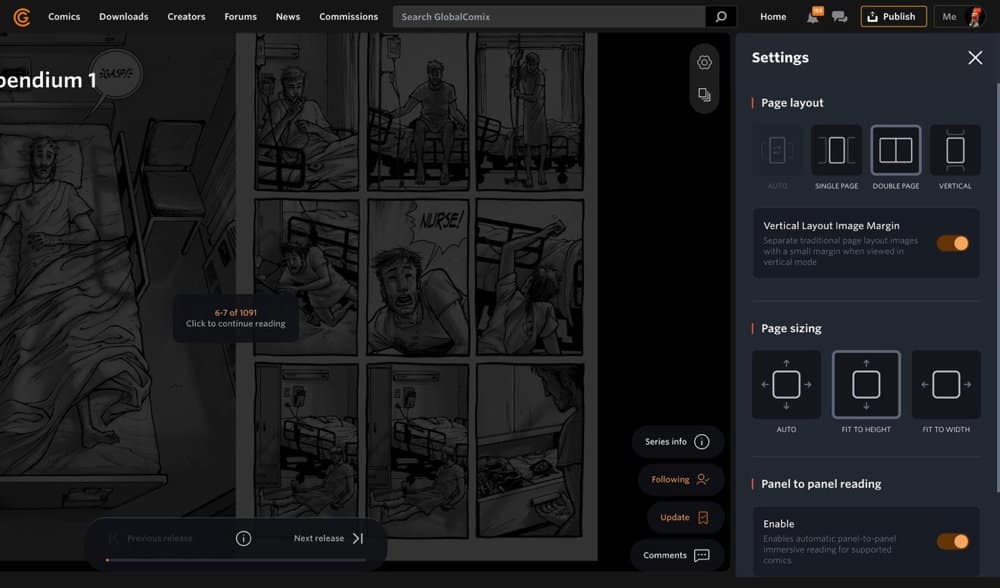Click the Update bookmark button
The width and height of the screenshot is (1000, 588).
685,517
